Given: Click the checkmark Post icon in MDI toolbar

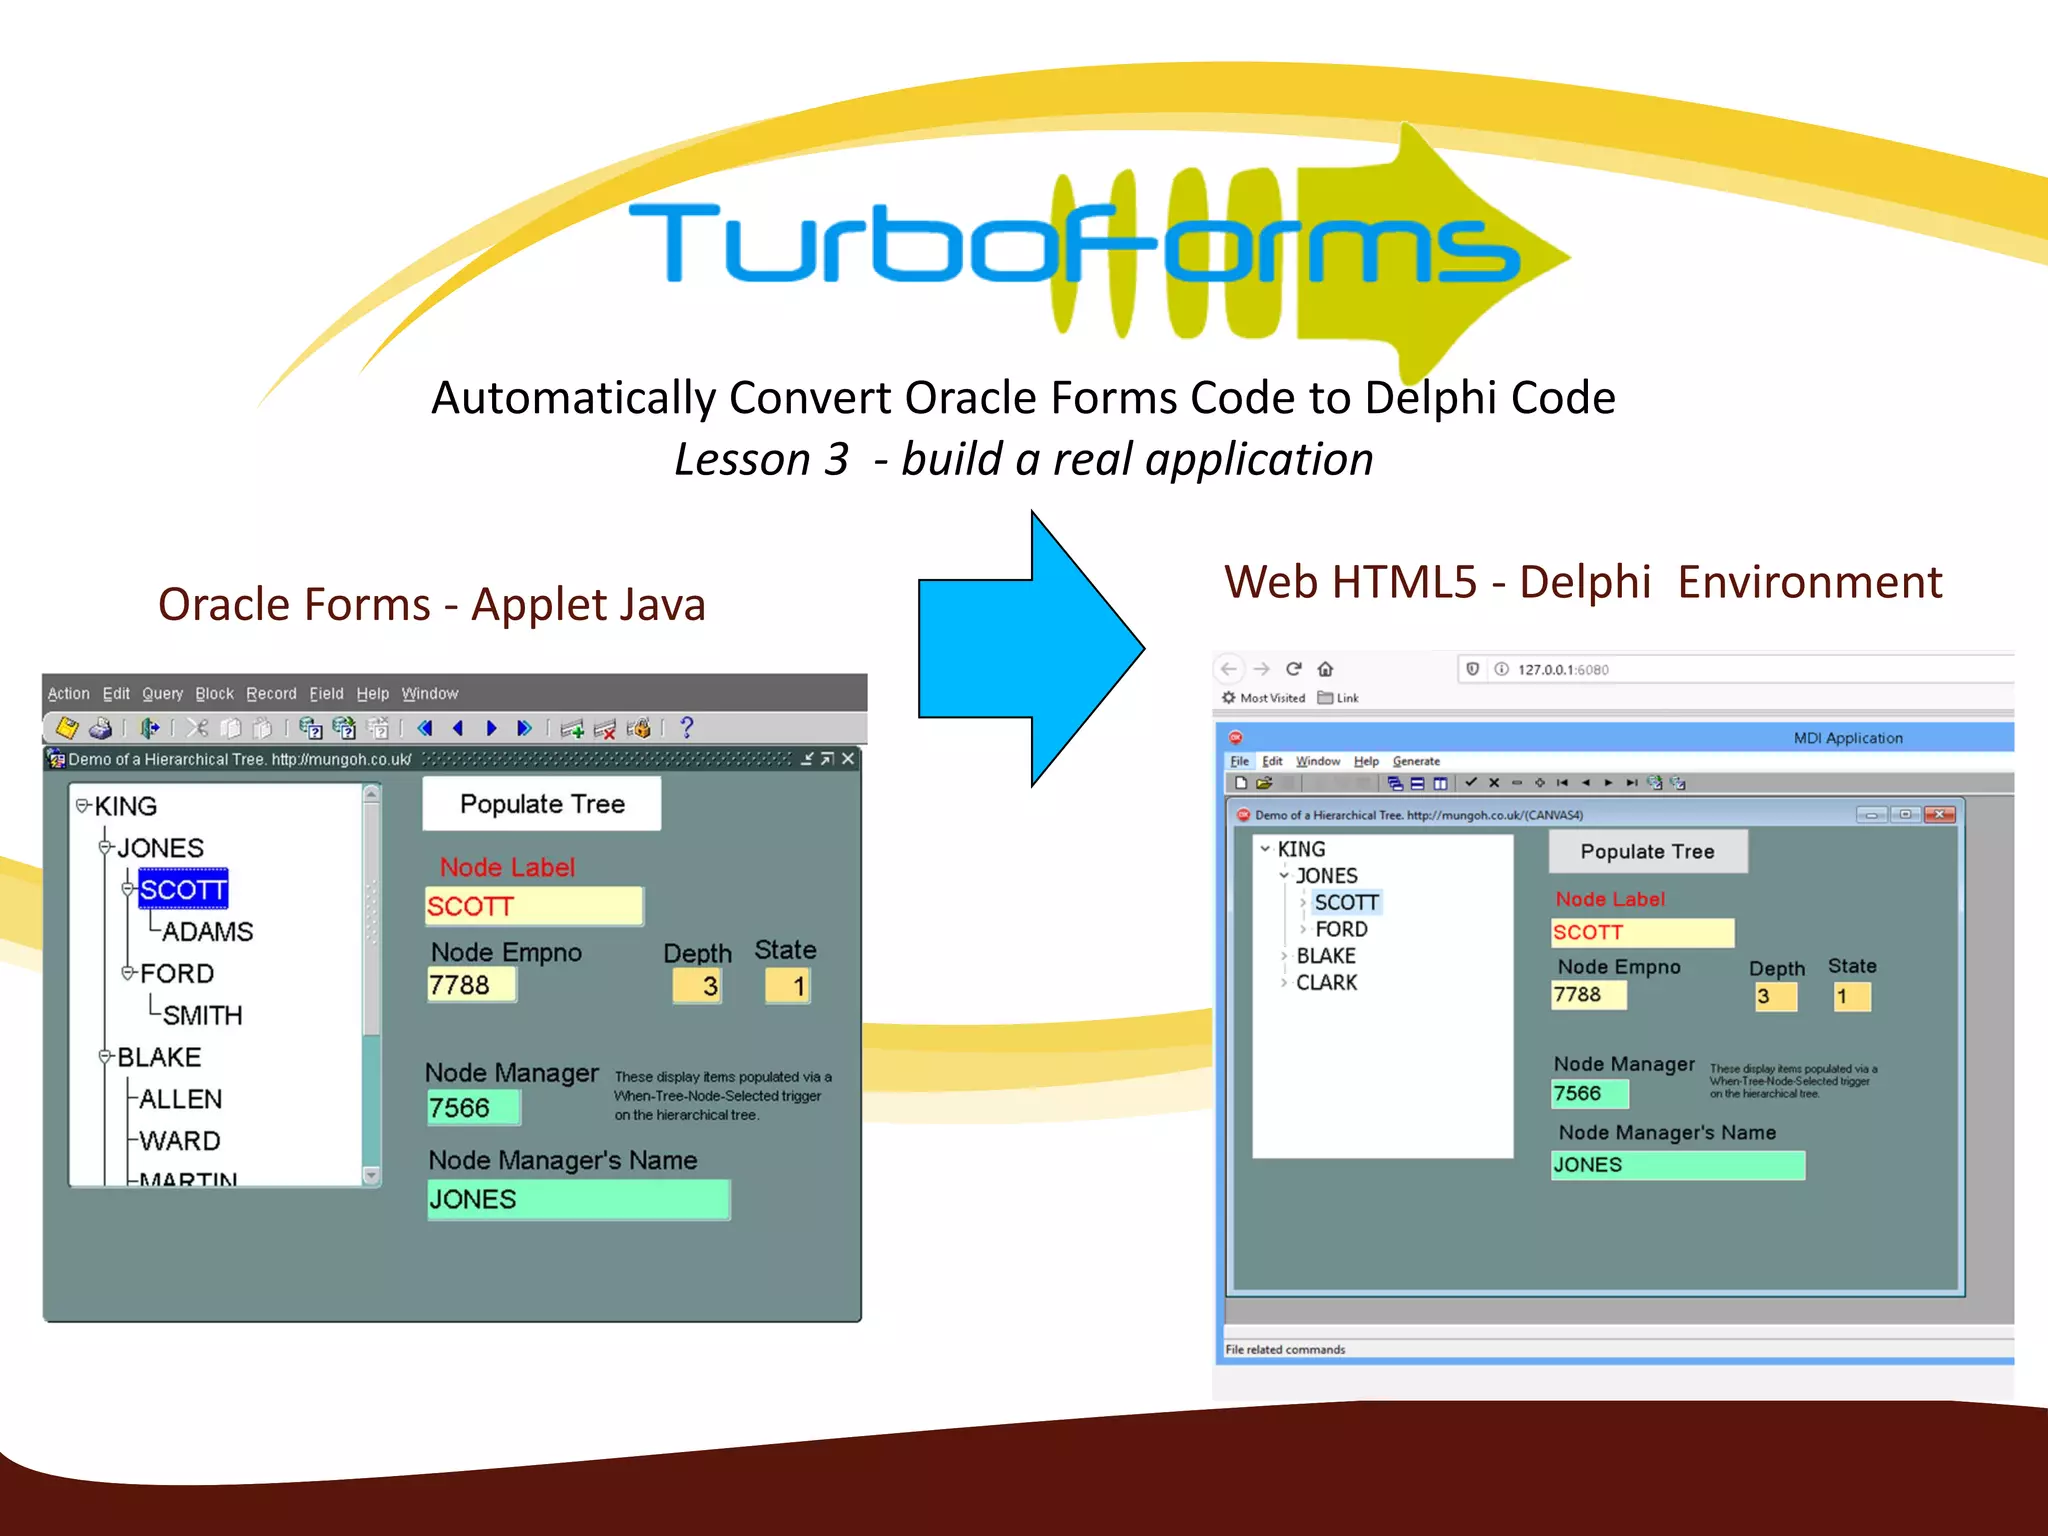Looking at the screenshot, I should pos(1471,782).
